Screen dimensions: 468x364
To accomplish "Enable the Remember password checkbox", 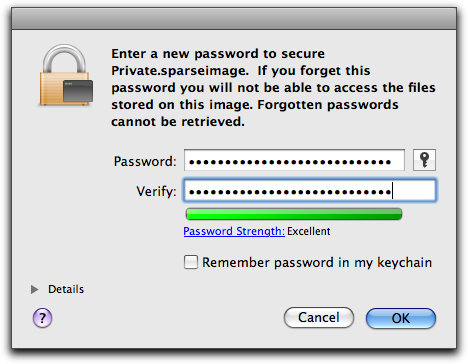I will (191, 262).
